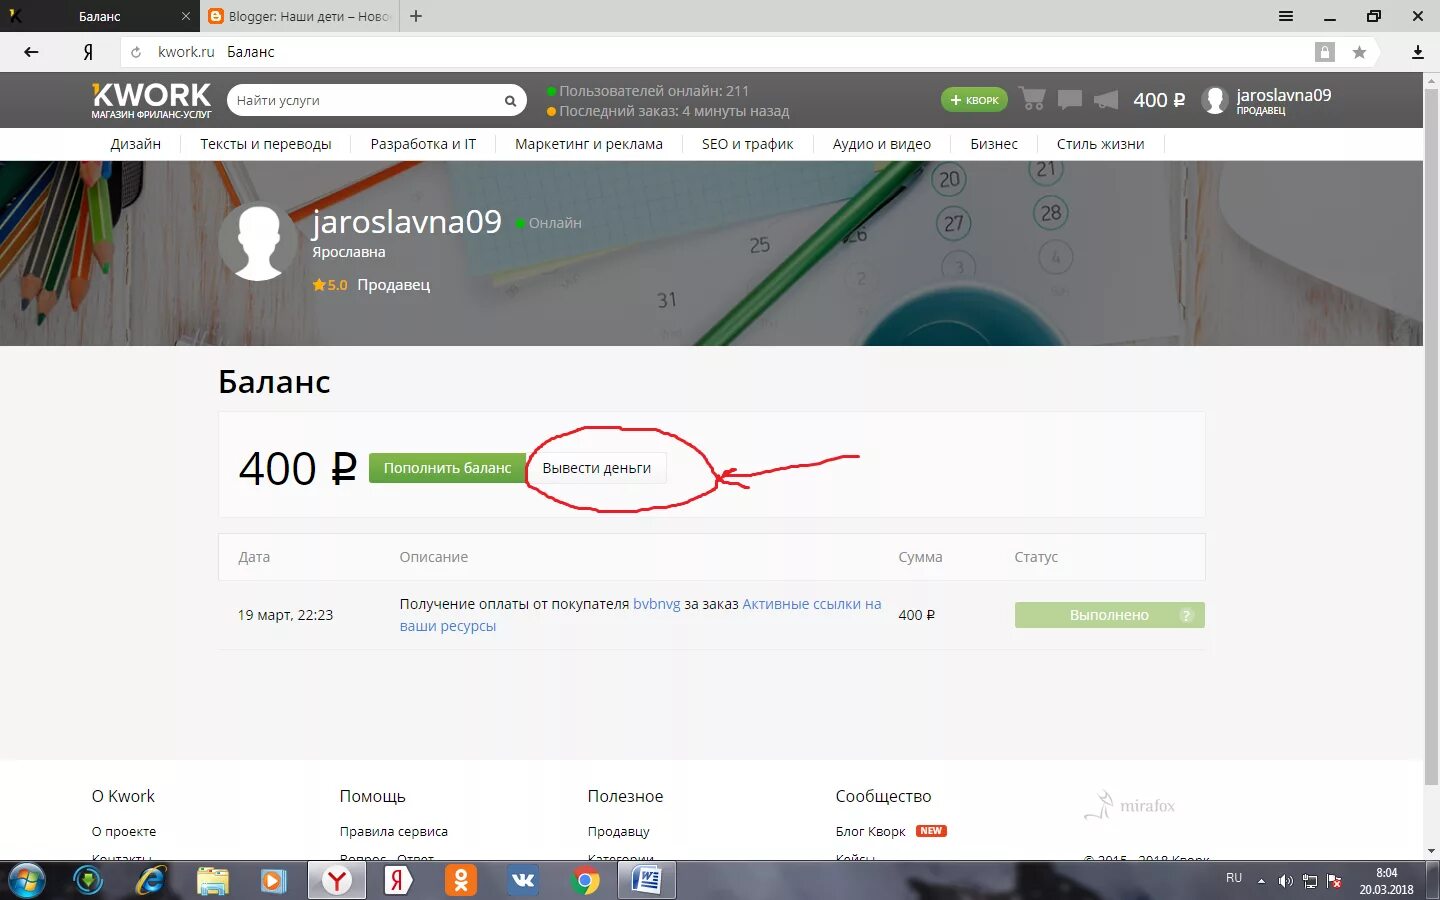The image size is (1440, 900).
Task: Open the notifications megaphone icon
Action: [1106, 99]
